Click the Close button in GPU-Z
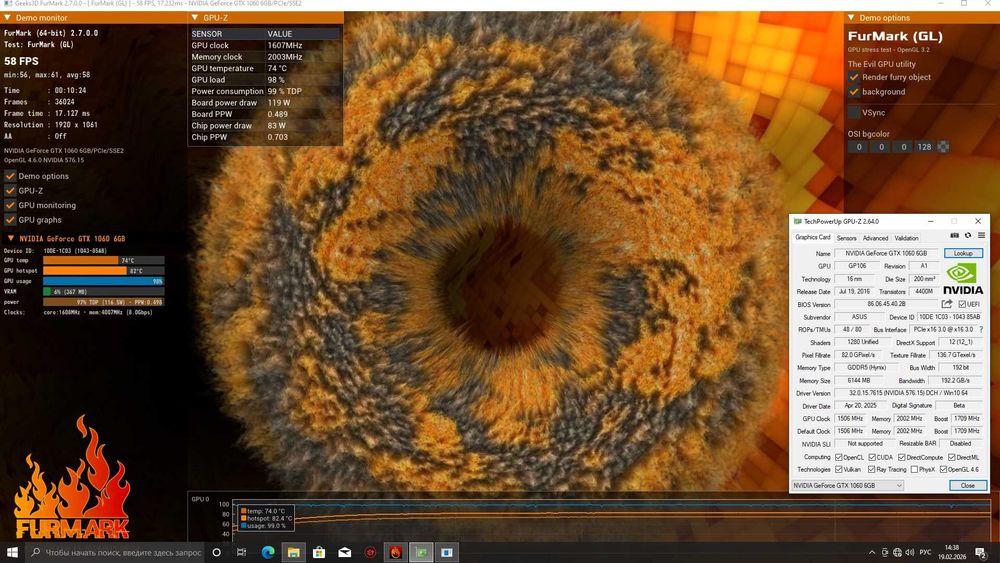Image resolution: width=1000 pixels, height=563 pixels. (x=967, y=486)
